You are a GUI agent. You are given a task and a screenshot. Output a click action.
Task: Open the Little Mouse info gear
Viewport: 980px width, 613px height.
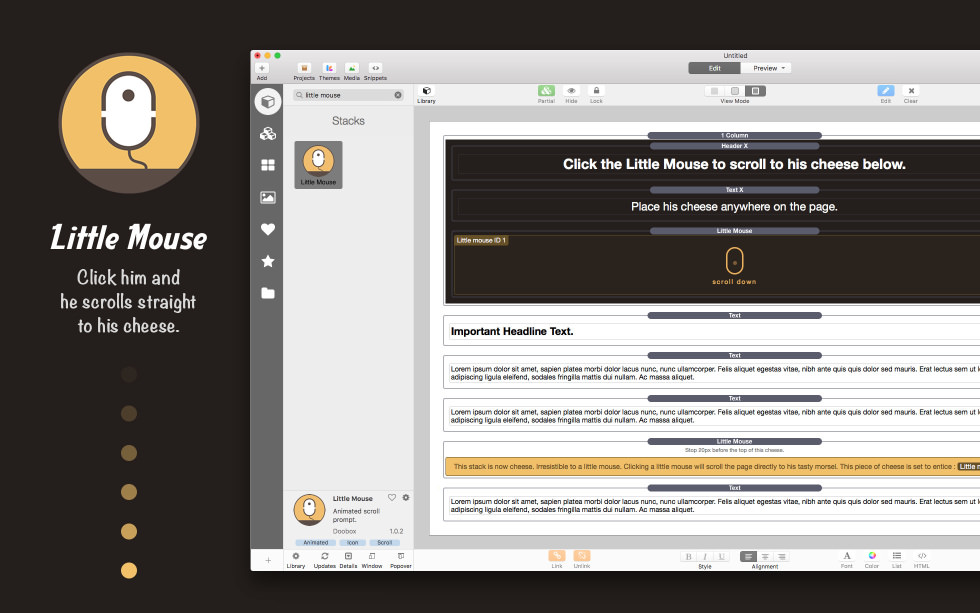[x=406, y=497]
